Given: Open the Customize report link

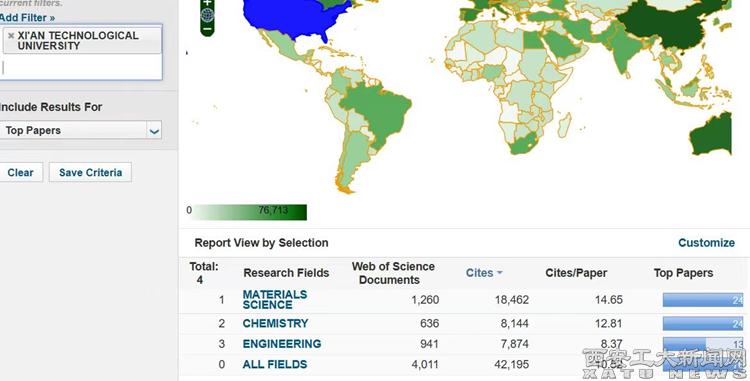Looking at the screenshot, I should click(x=706, y=243).
